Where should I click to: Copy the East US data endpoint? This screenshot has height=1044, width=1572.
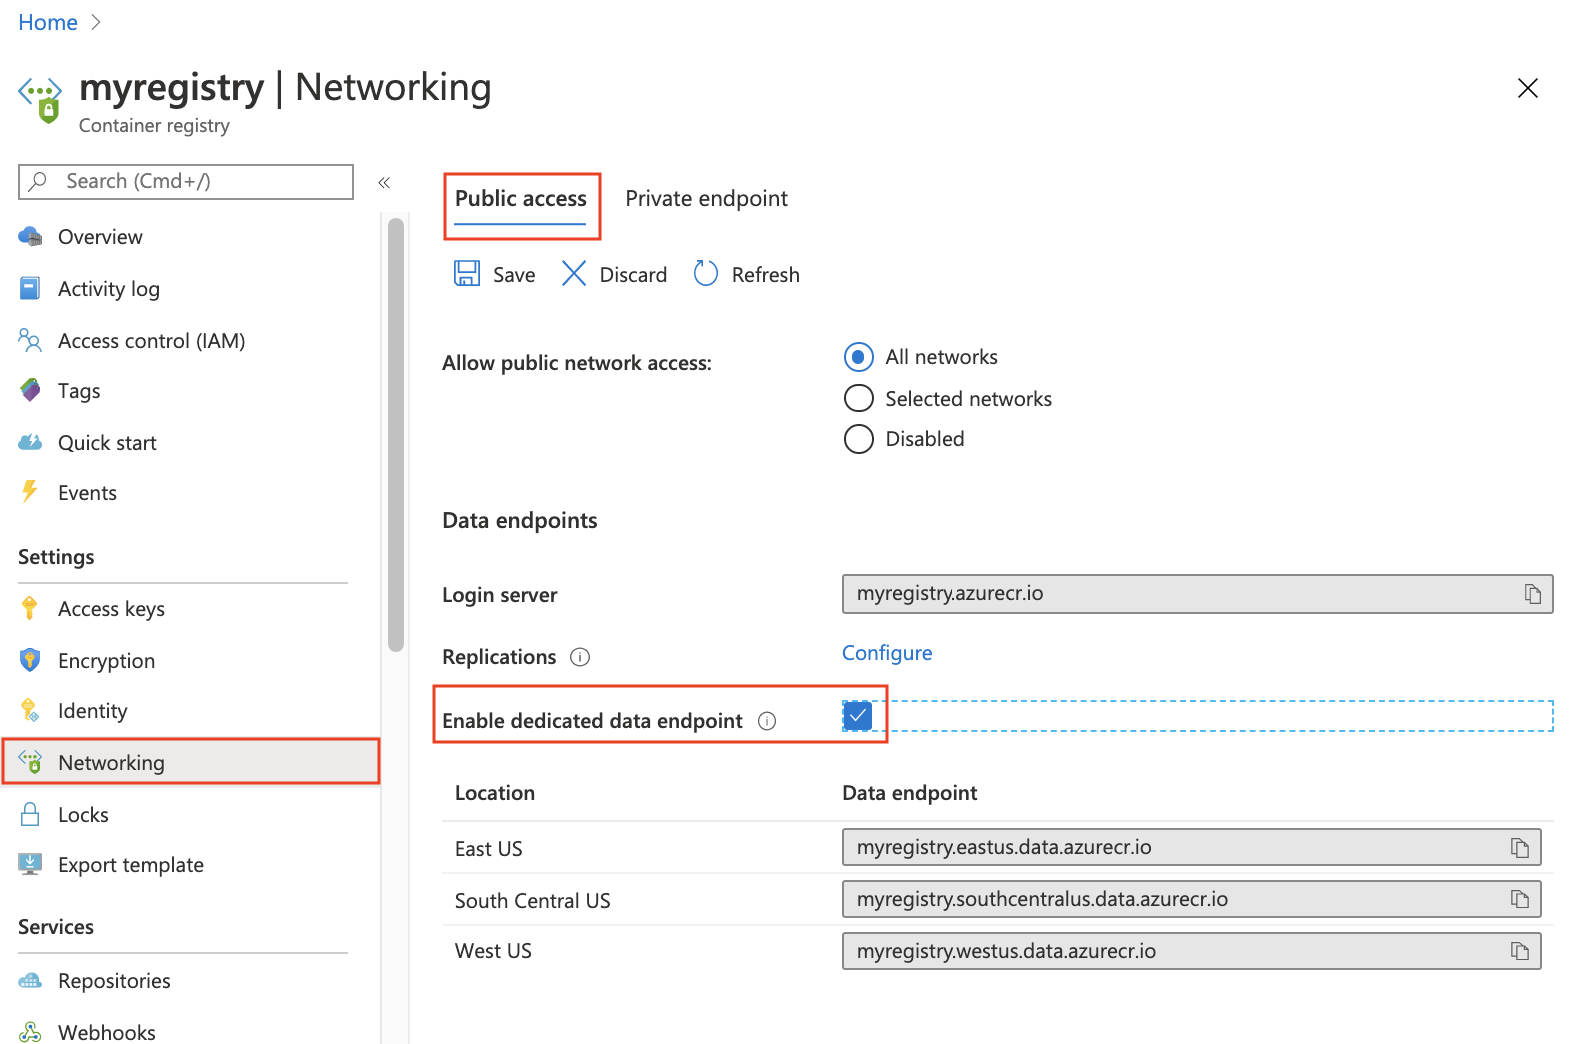point(1520,848)
